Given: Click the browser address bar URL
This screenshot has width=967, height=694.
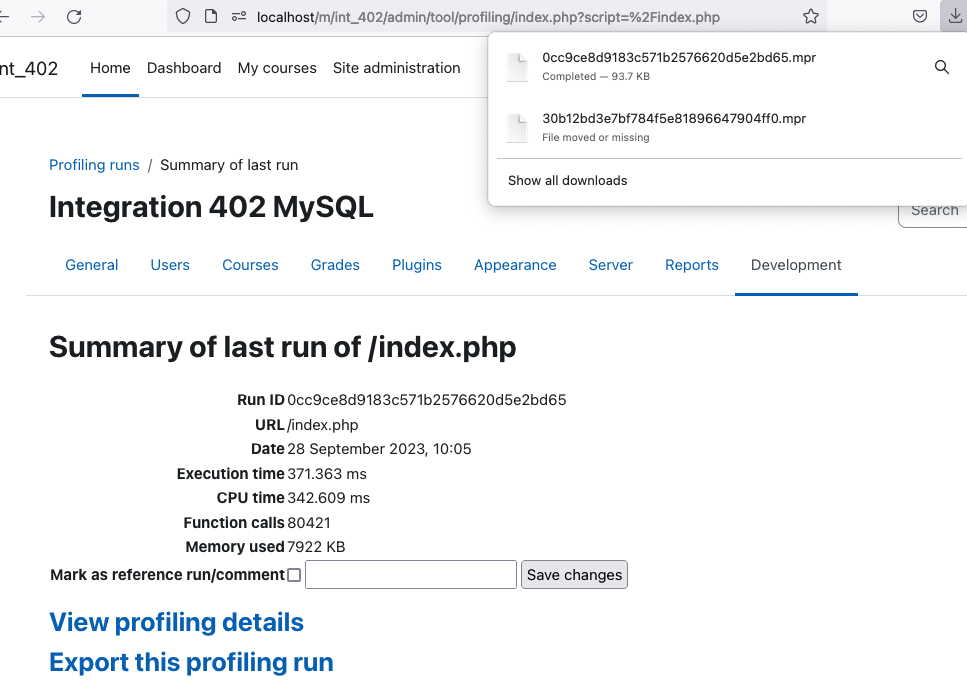Looking at the screenshot, I should pyautogui.click(x=488, y=17).
